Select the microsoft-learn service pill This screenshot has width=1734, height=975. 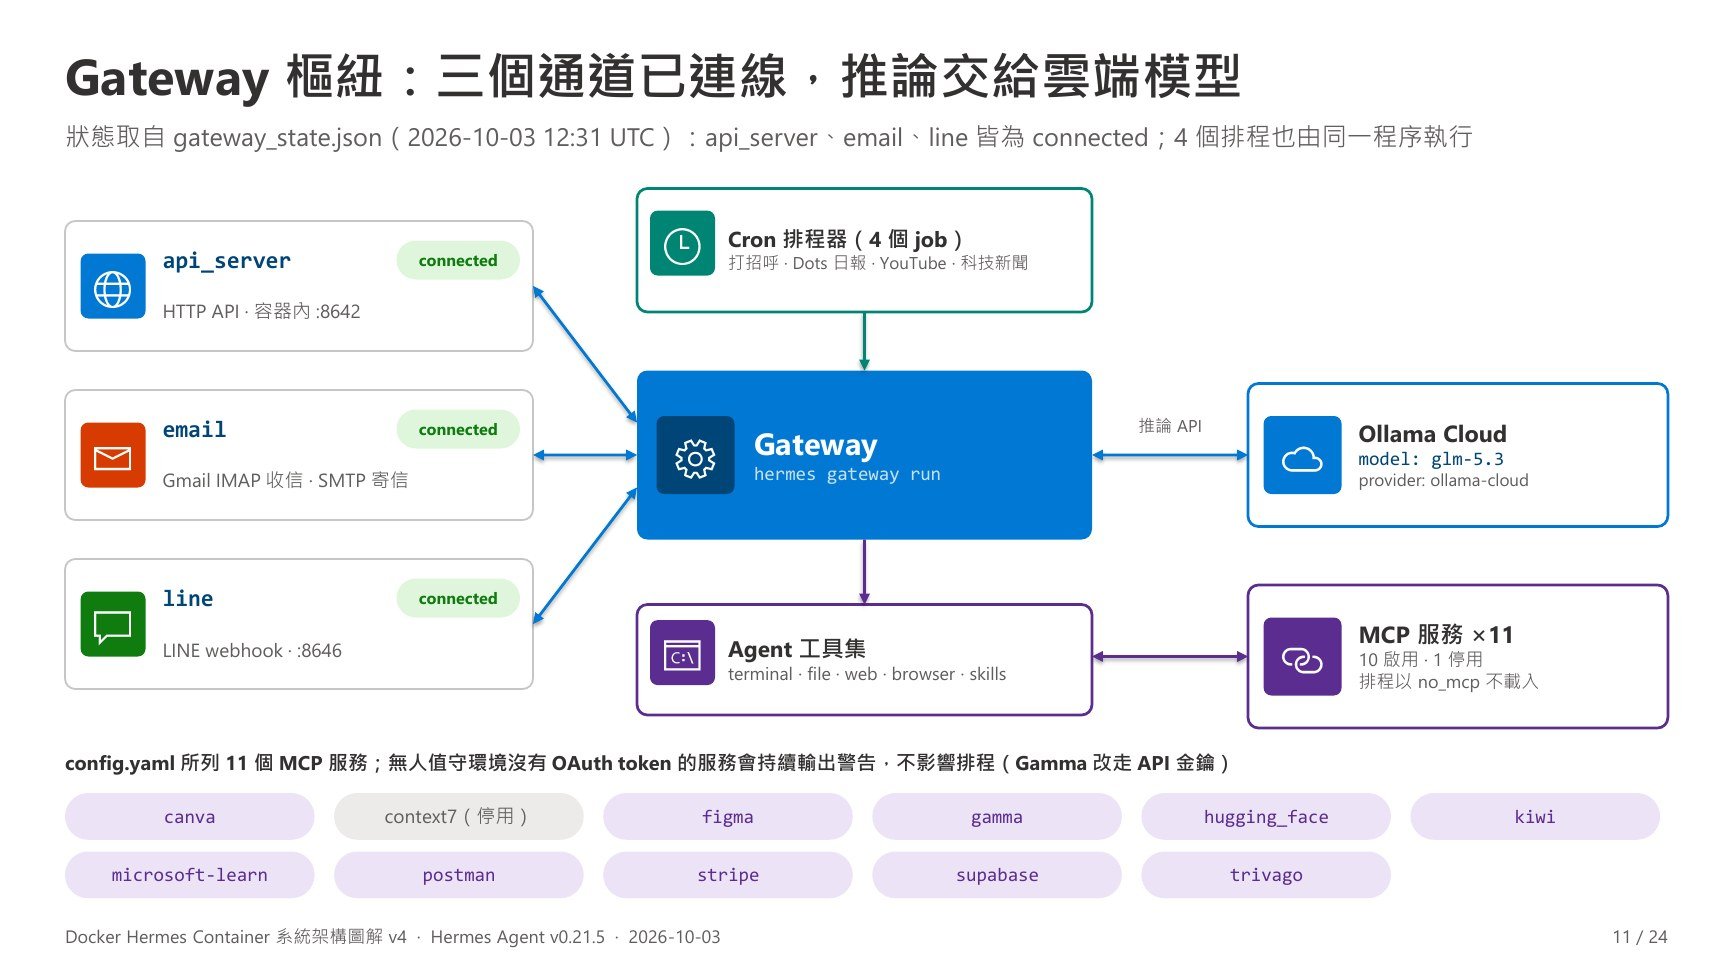[x=189, y=875]
